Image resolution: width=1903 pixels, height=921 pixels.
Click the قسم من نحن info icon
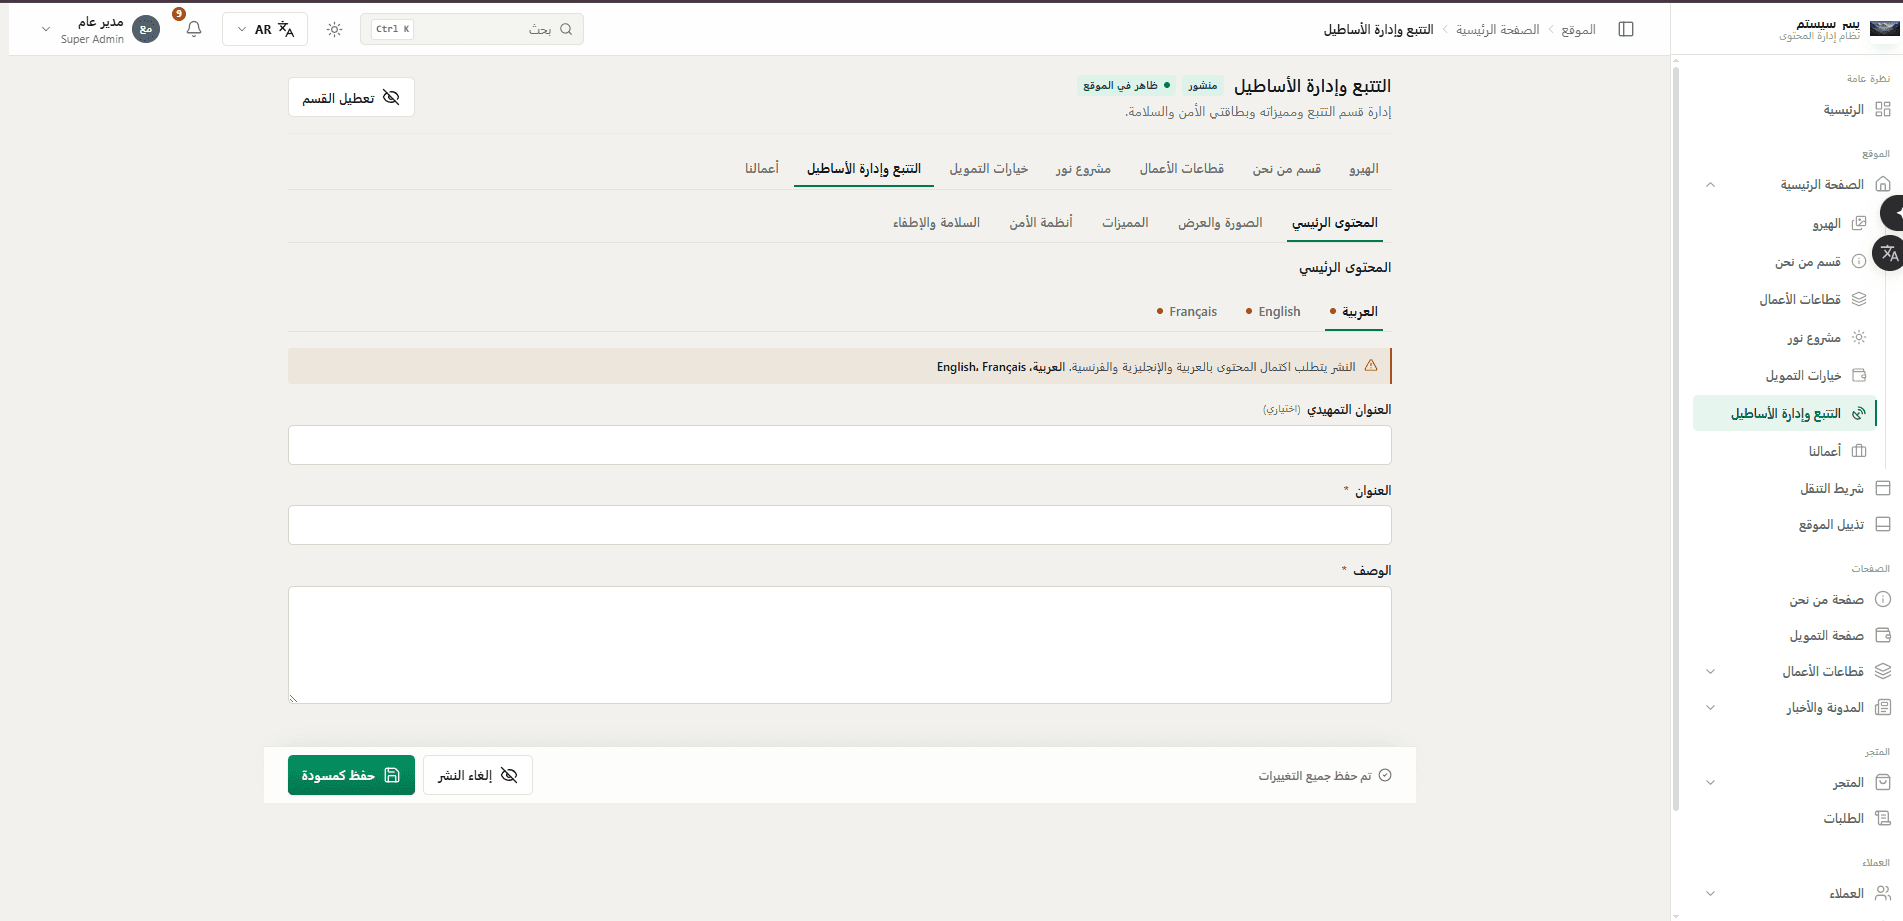point(1859,261)
